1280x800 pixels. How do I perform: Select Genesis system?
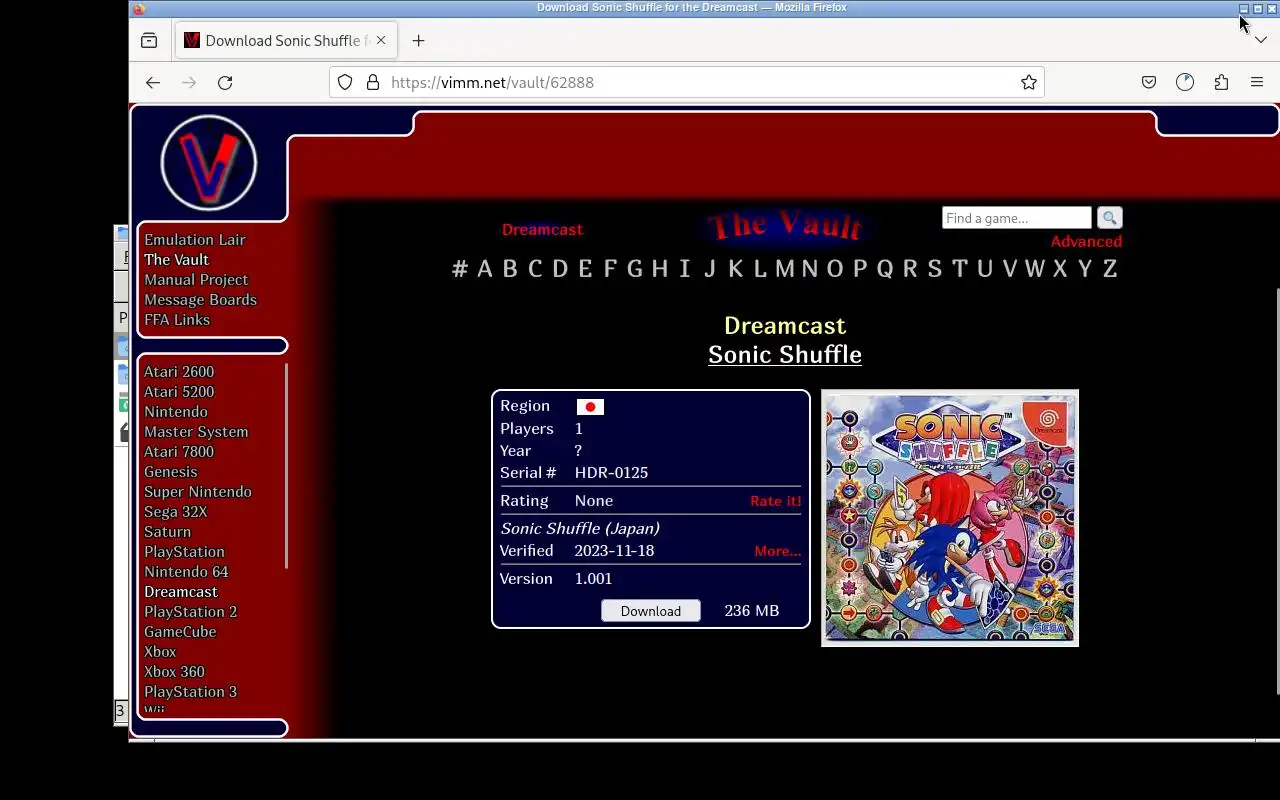(171, 471)
